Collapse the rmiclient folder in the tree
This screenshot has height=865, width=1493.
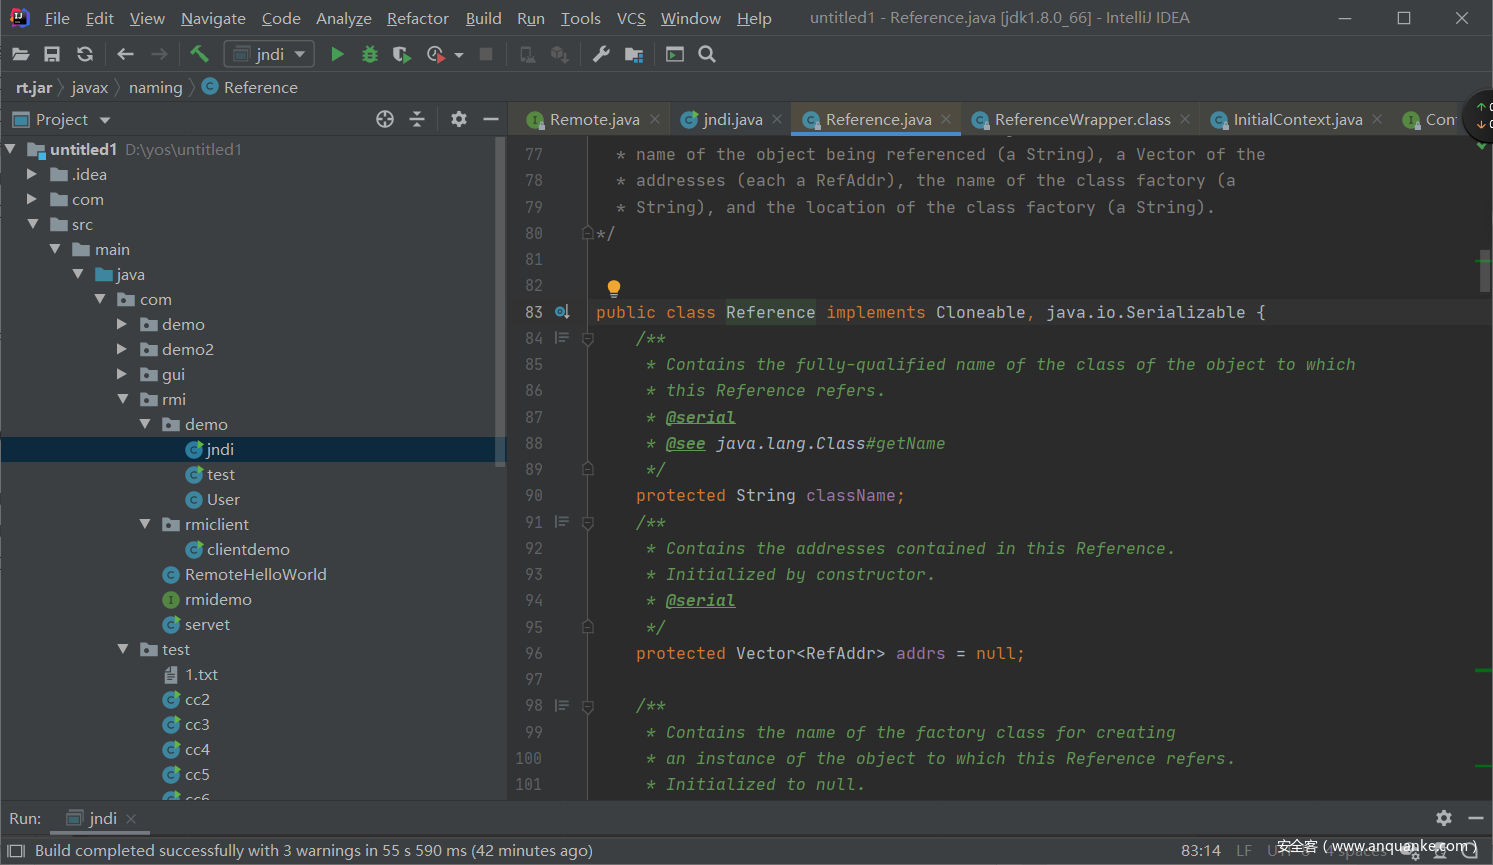pos(145,524)
